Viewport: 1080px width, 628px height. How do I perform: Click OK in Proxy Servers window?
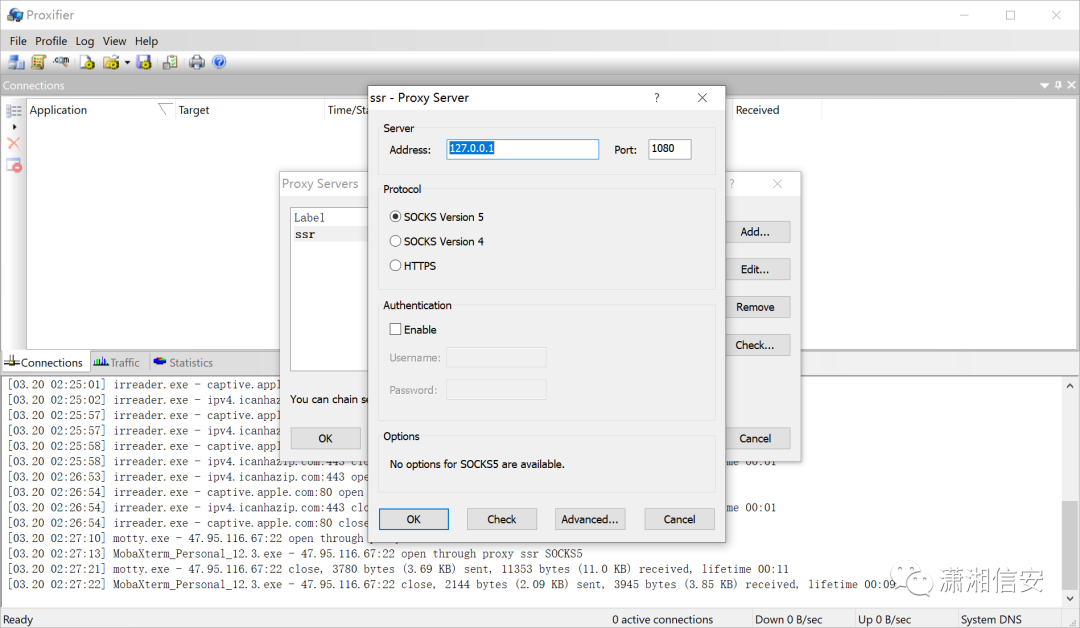325,438
